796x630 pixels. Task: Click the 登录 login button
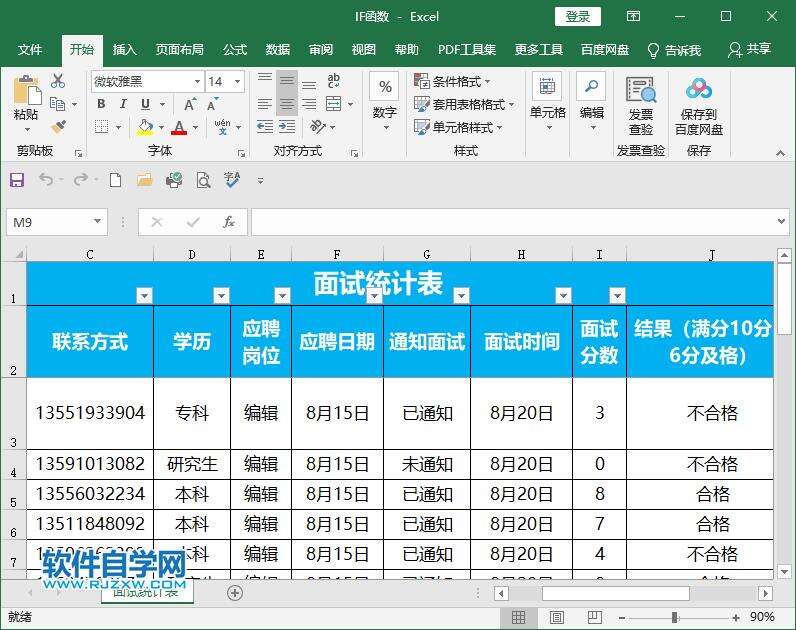pyautogui.click(x=578, y=17)
